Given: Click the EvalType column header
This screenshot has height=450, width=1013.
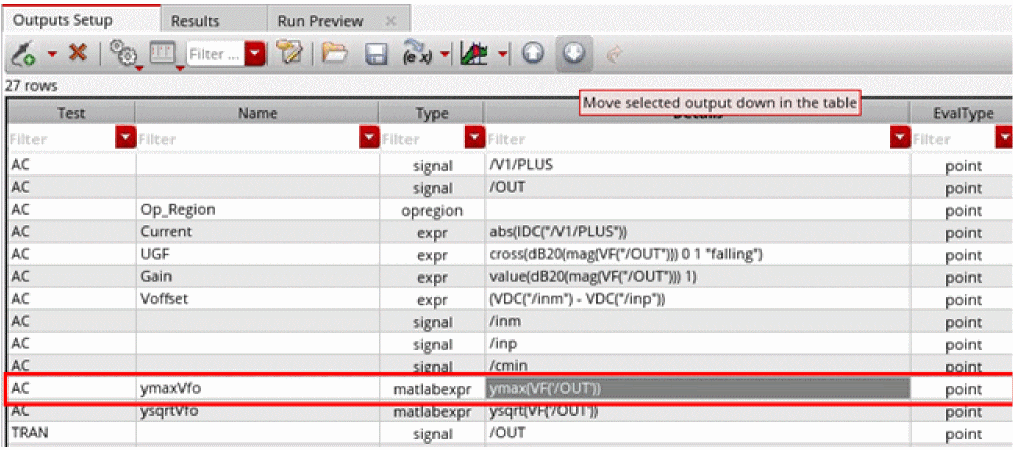Looking at the screenshot, I should click(x=963, y=114).
